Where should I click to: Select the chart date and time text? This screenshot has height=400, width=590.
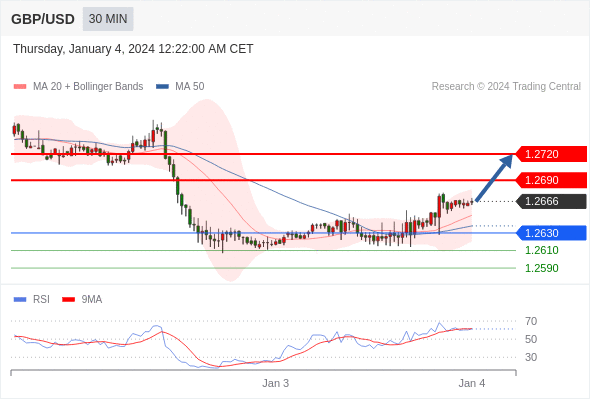tap(133, 49)
